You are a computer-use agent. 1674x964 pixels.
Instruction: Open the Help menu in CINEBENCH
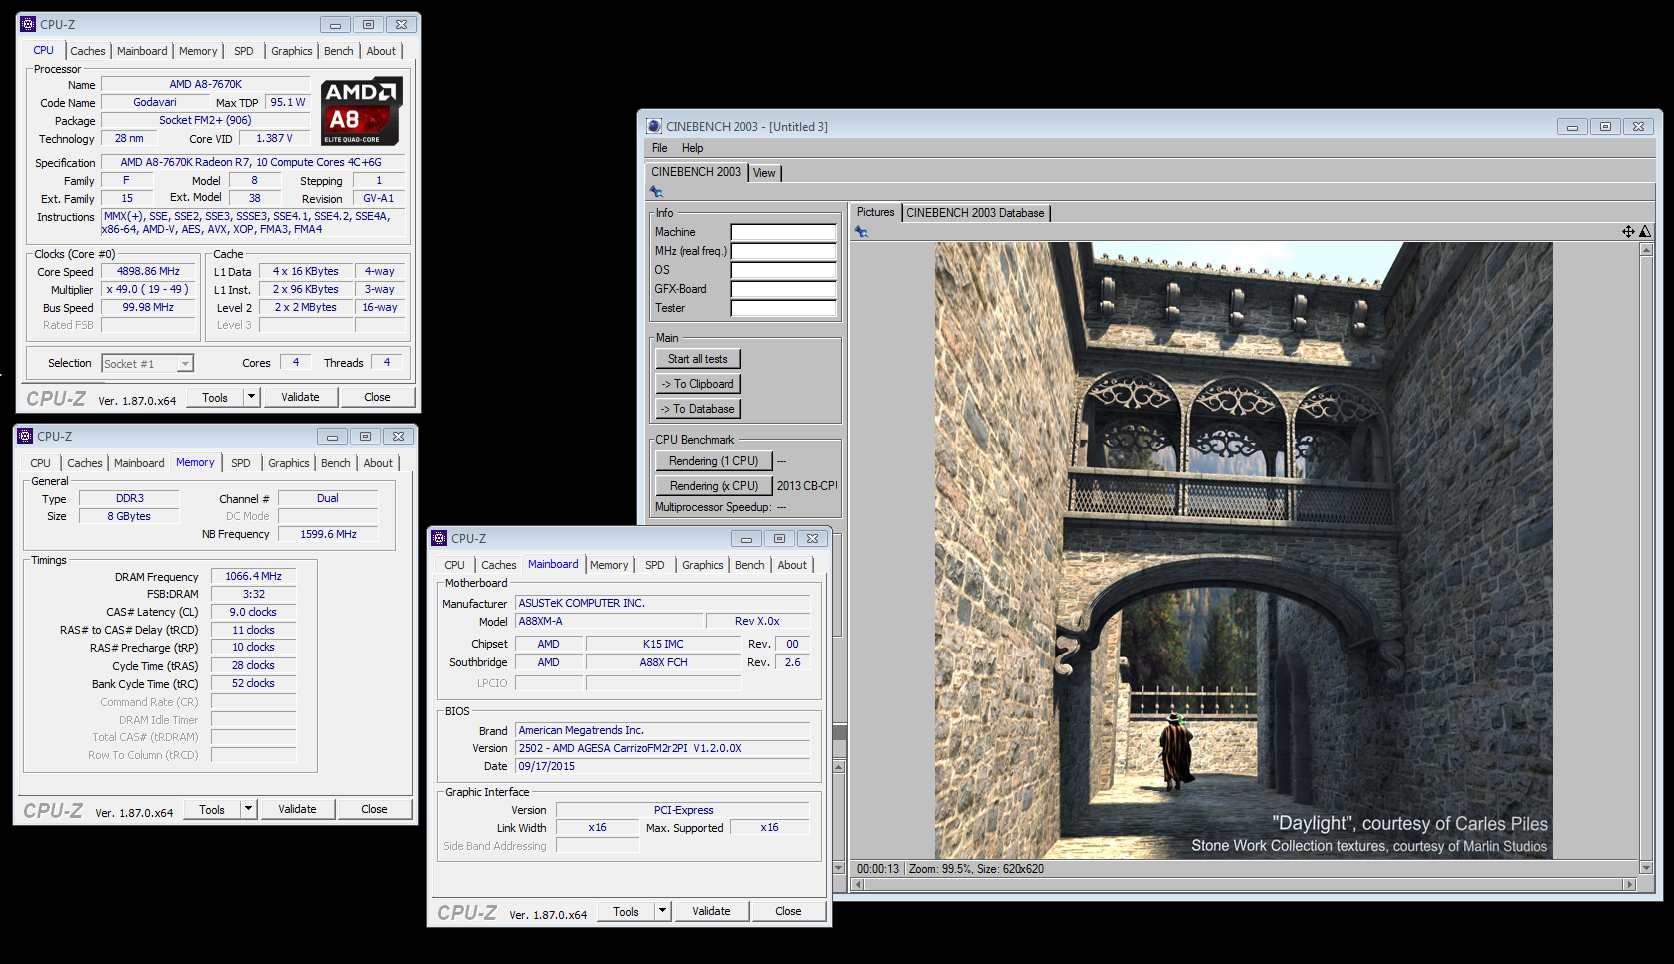tap(692, 148)
